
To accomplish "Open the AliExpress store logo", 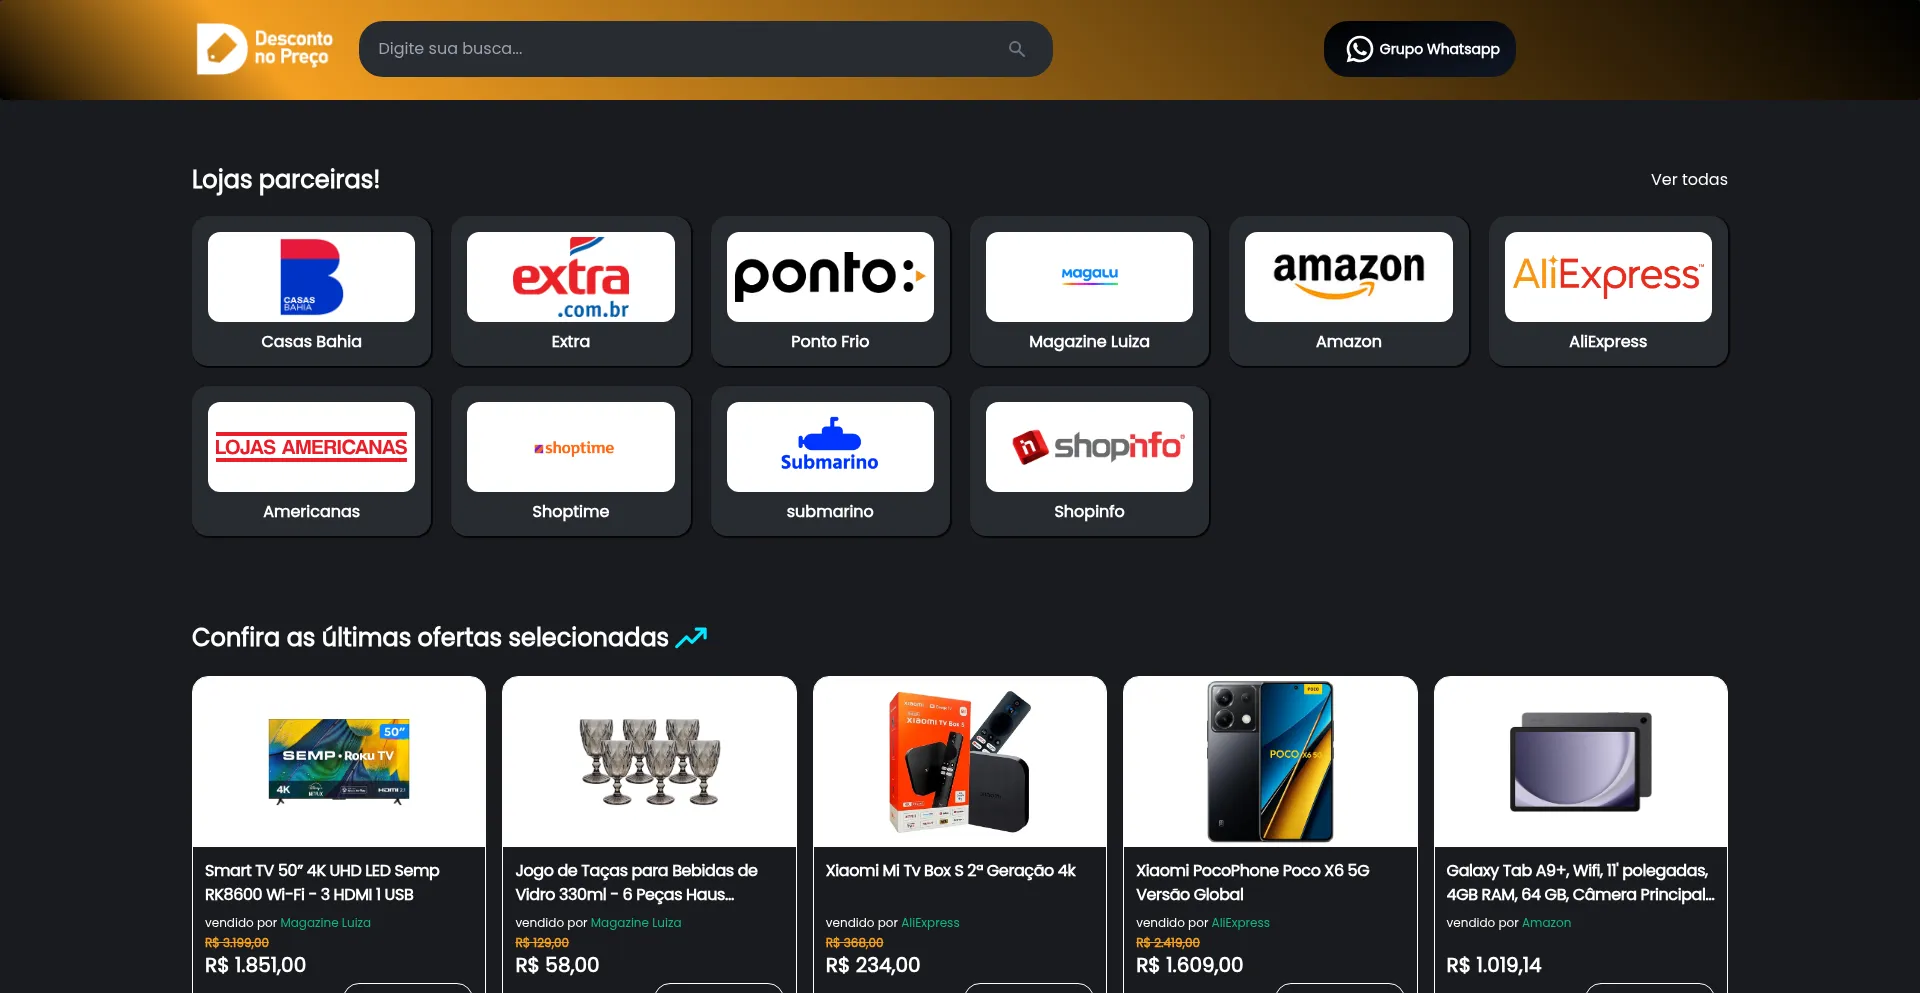I will pos(1608,277).
